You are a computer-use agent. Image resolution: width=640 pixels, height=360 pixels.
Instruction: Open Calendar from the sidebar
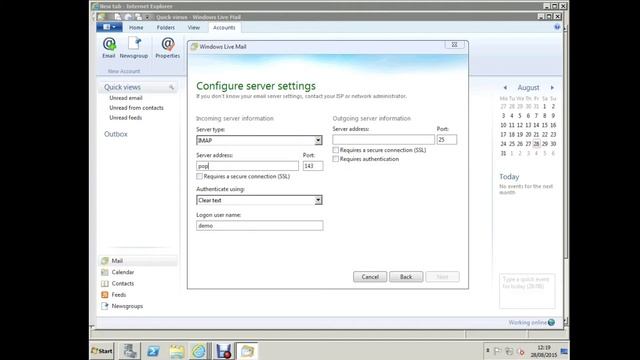click(x=122, y=272)
